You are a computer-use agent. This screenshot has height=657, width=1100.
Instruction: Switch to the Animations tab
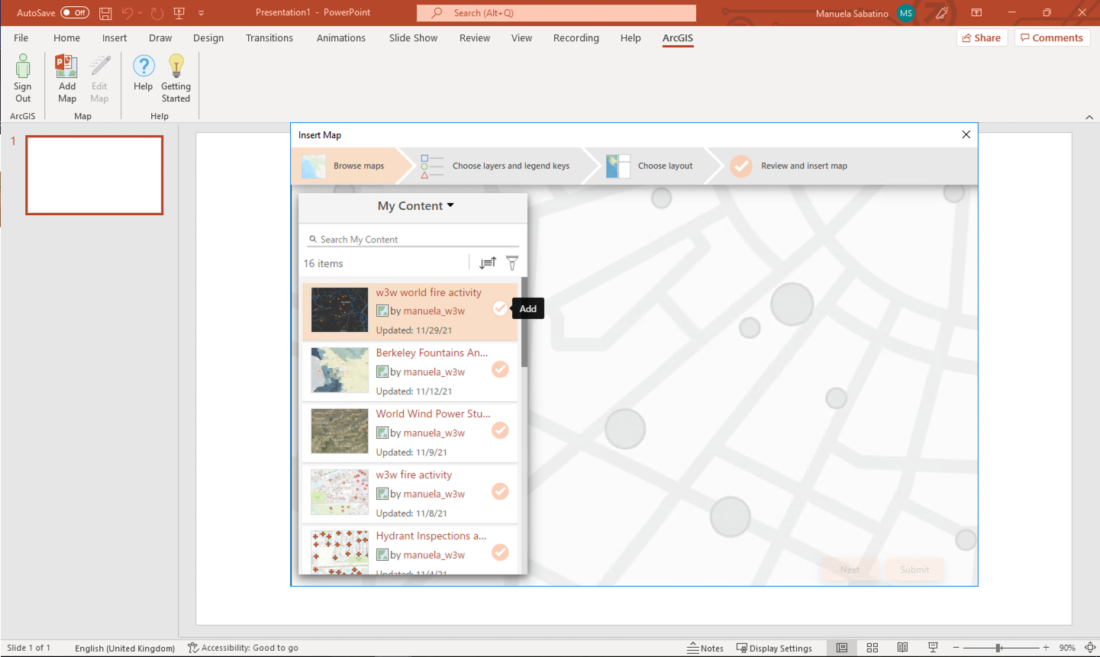pos(341,38)
